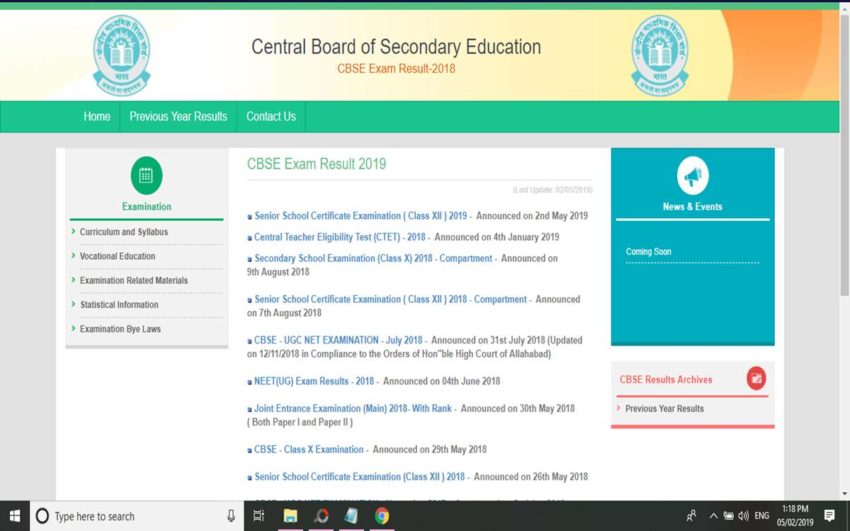Open Previous Year Results in navigation bar
This screenshot has width=850, height=531.
coord(178,116)
